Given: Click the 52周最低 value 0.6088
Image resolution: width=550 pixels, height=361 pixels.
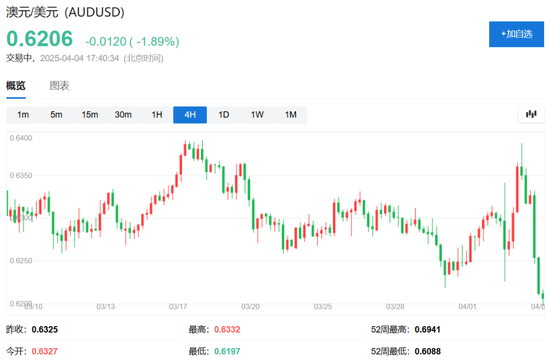Looking at the screenshot, I should pyautogui.click(x=427, y=351).
